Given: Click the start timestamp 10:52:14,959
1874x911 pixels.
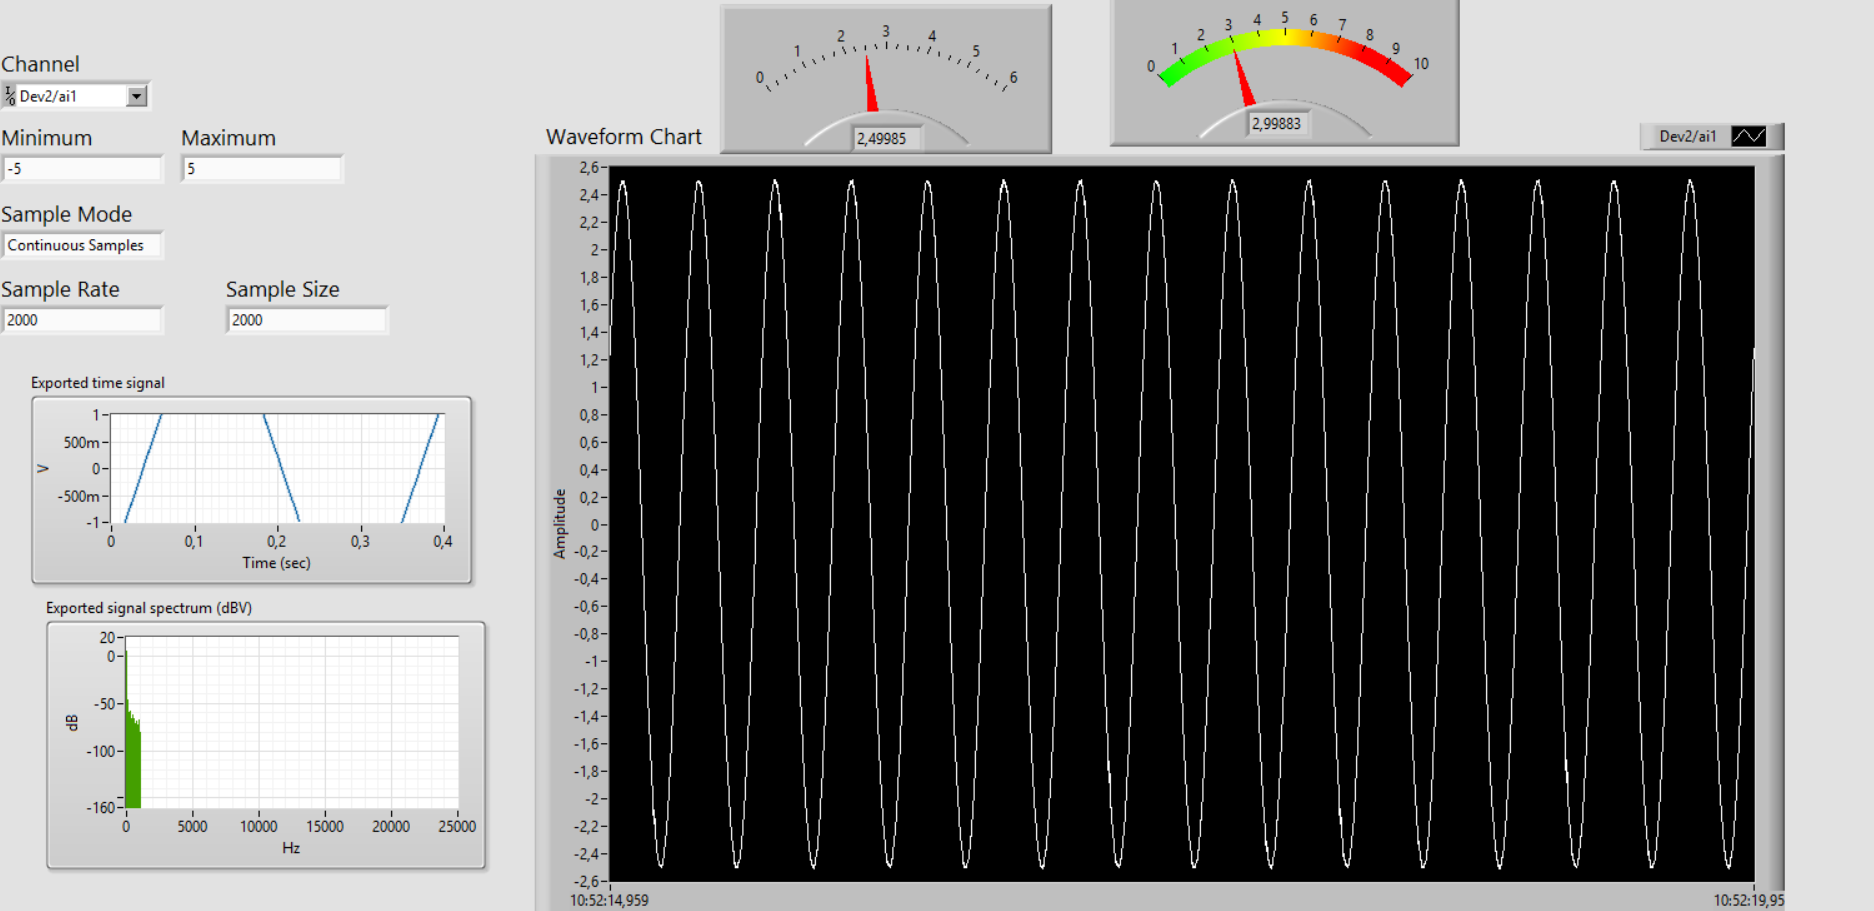Looking at the screenshot, I should pyautogui.click(x=610, y=899).
